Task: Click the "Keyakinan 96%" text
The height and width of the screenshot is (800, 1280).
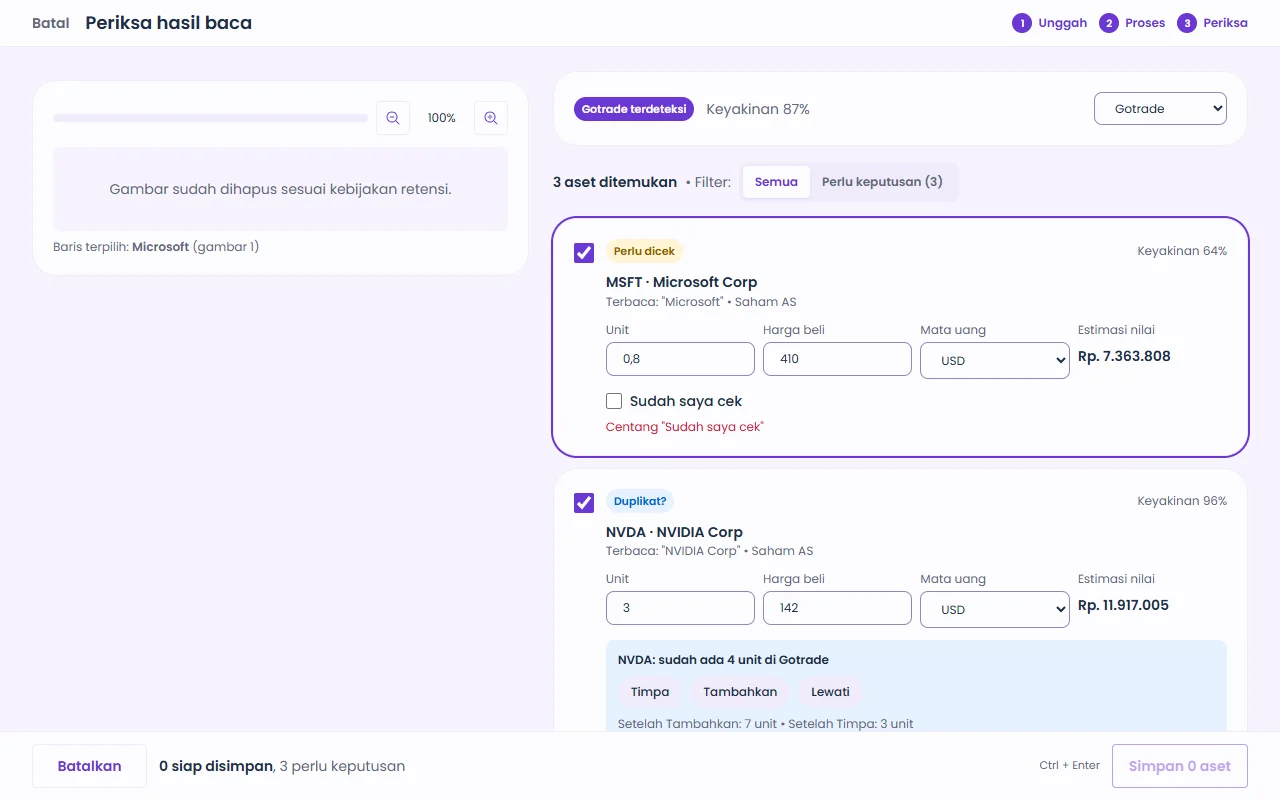Action: tap(1182, 501)
